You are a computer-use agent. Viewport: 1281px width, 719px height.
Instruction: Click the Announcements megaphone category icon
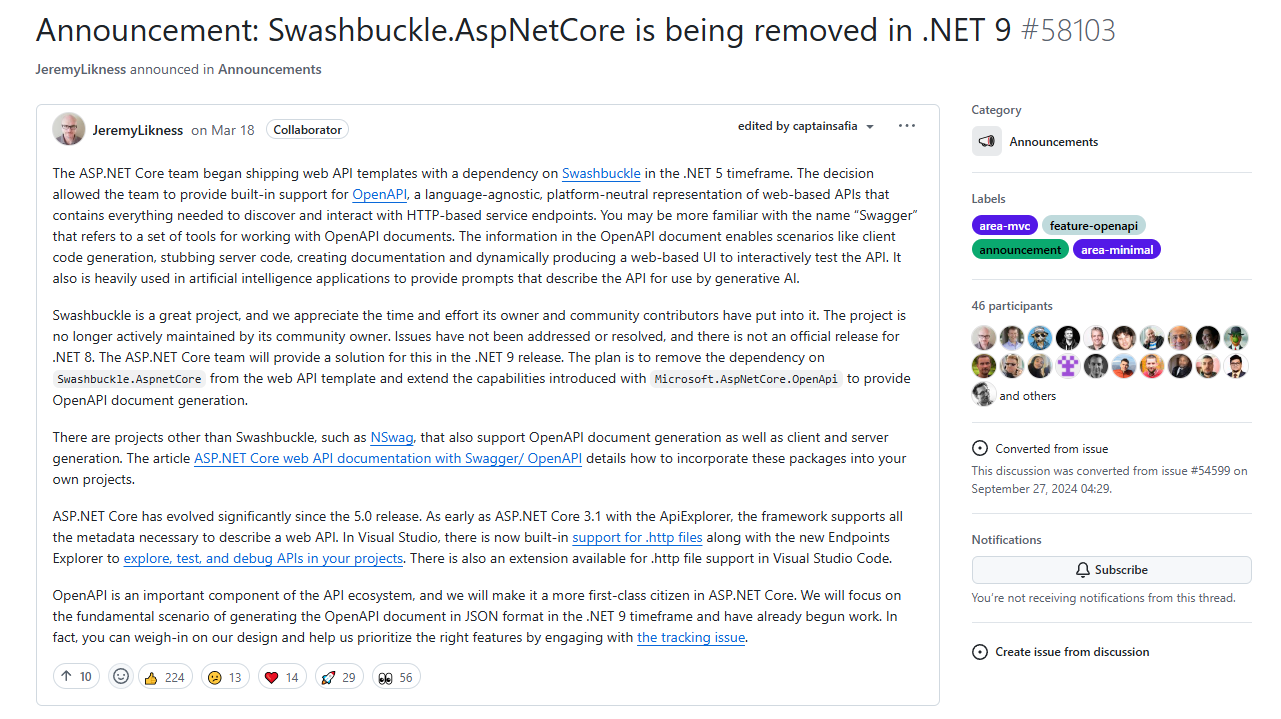pos(986,141)
